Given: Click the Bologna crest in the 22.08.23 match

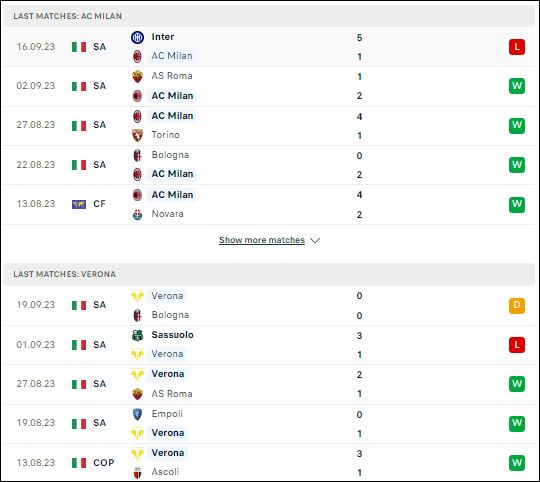Looking at the screenshot, I should click(137, 156).
